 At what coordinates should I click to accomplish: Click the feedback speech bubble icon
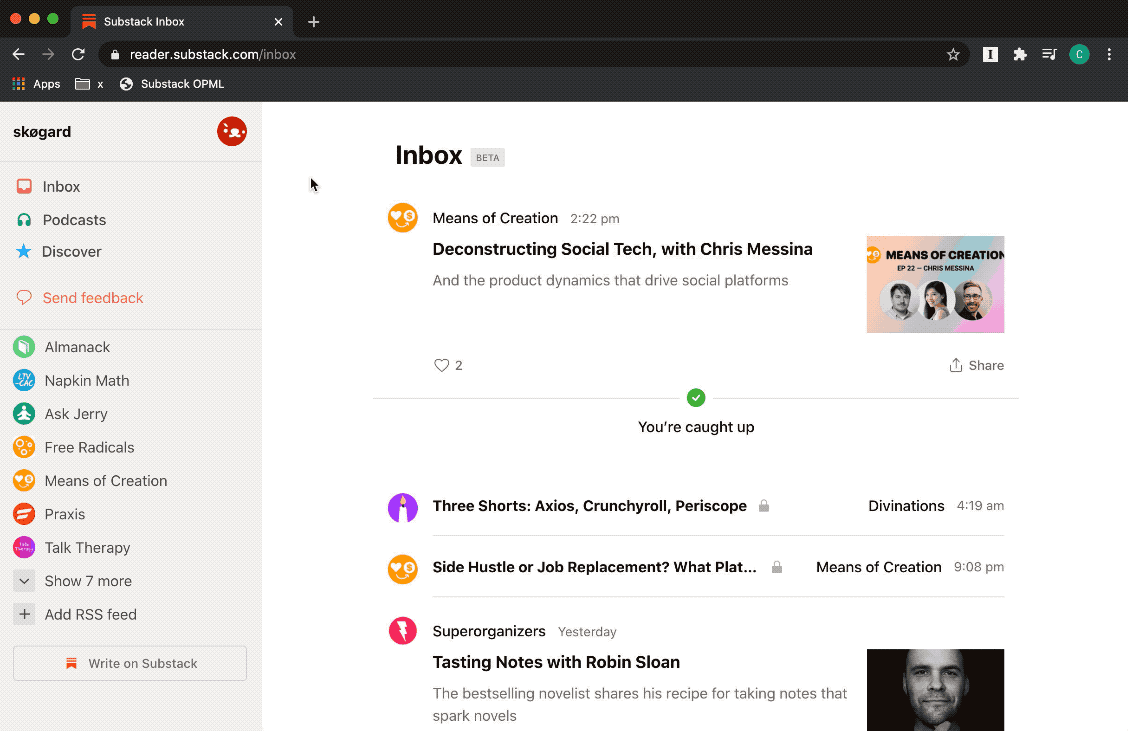tap(24, 298)
